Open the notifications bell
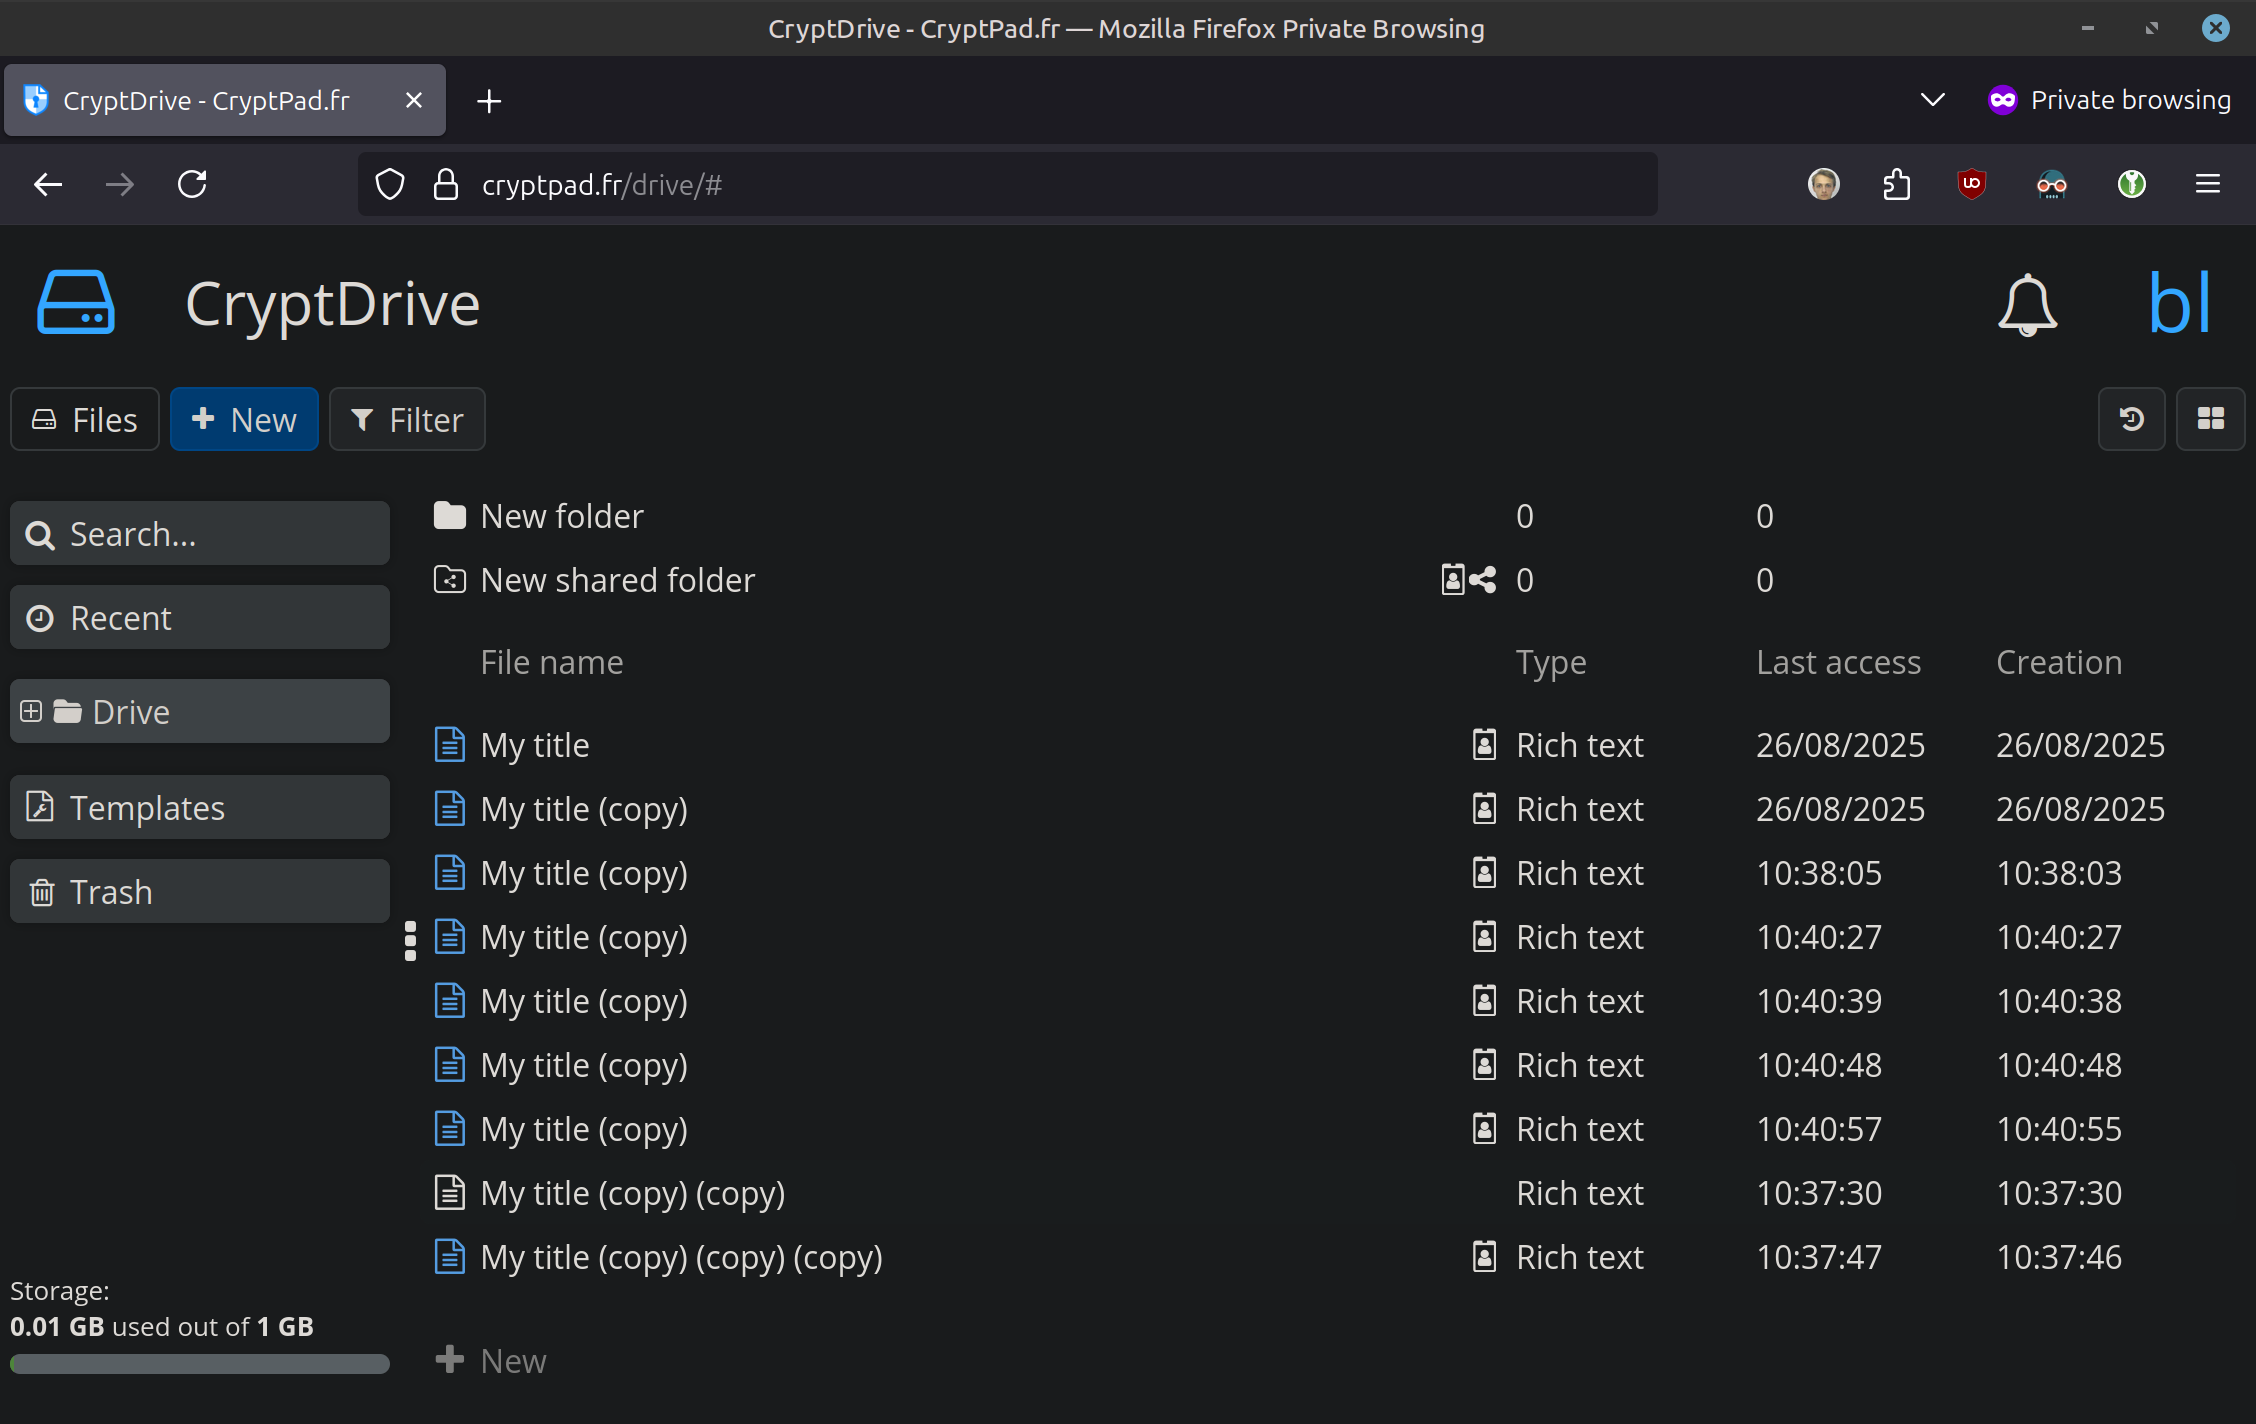 tap(2027, 304)
